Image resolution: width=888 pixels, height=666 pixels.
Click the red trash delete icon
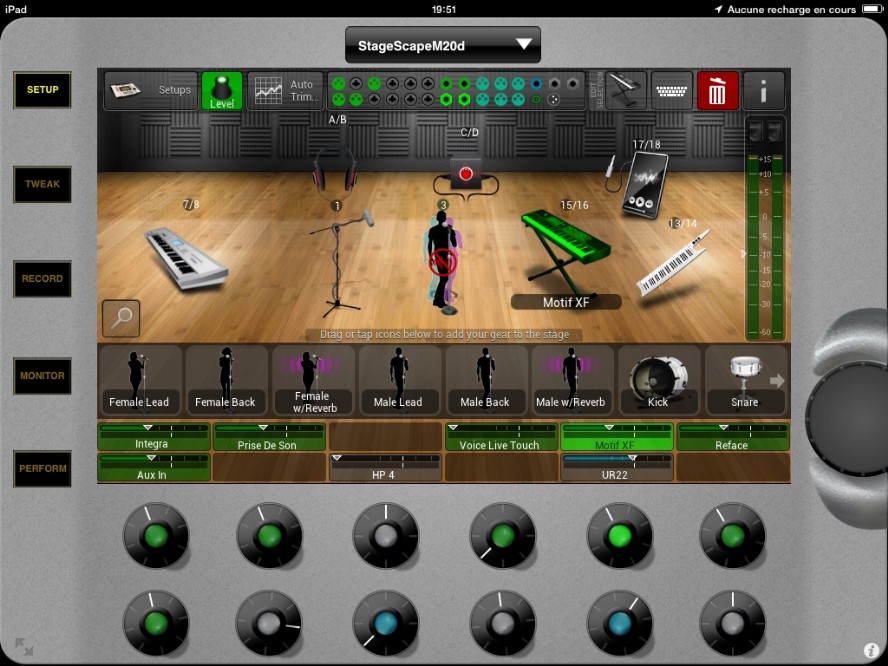717,91
